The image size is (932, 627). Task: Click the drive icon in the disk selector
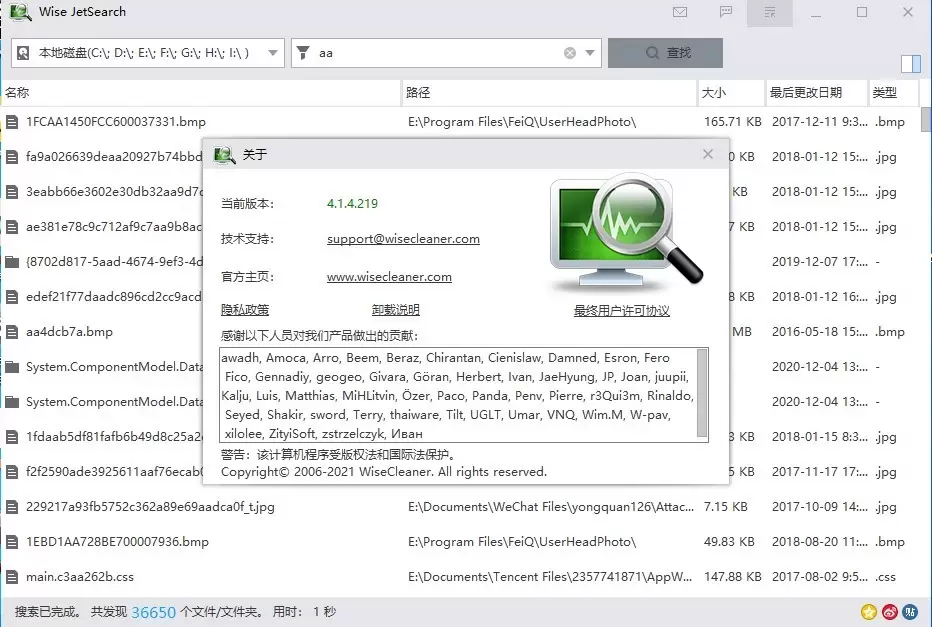23,53
